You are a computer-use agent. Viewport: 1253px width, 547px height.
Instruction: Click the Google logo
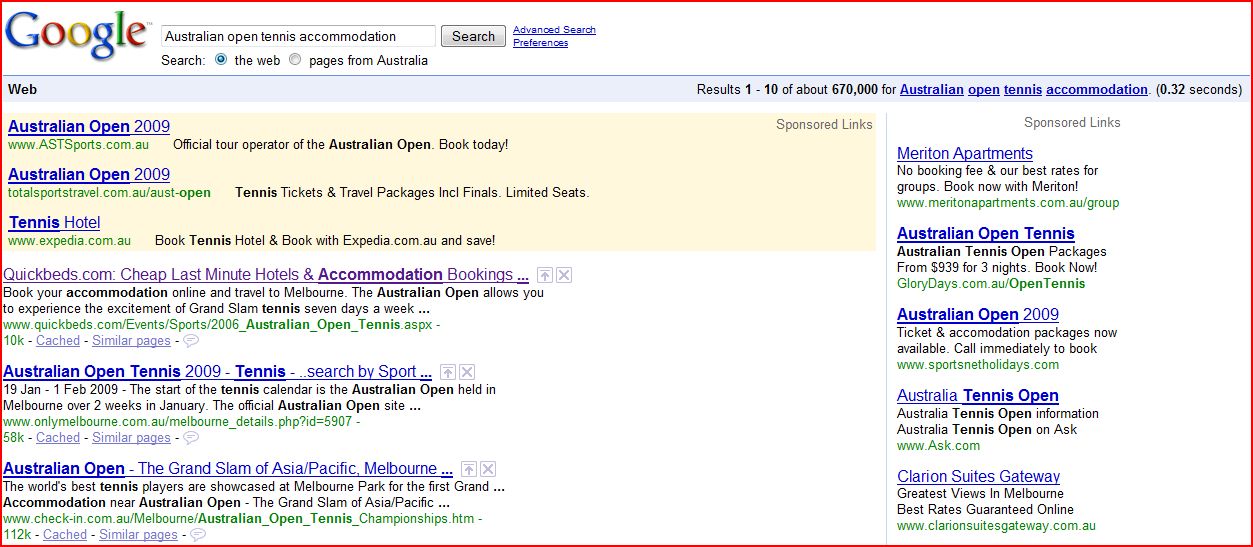(x=76, y=36)
